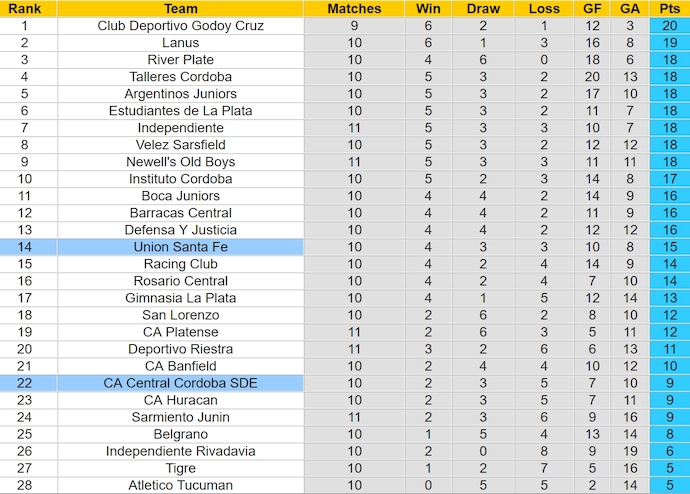Select Racing Club team name
This screenshot has height=494, width=690.
point(180,264)
